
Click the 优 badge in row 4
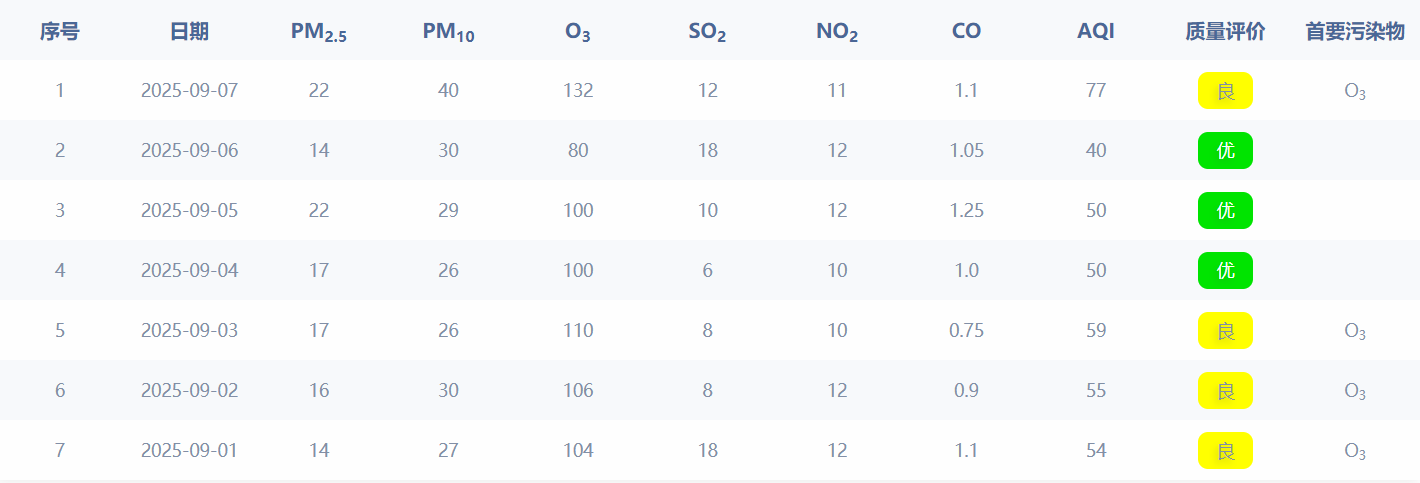click(x=1225, y=271)
